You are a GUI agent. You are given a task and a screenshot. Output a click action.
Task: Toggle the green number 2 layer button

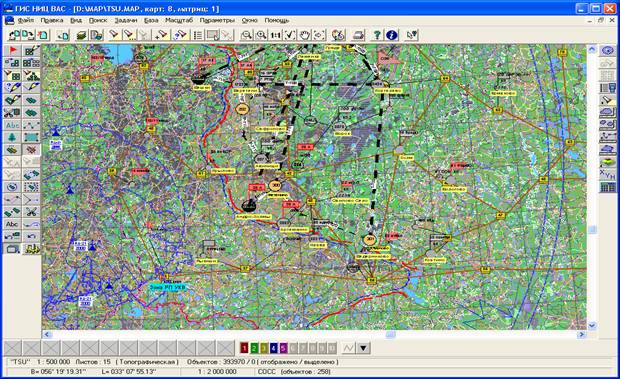pyautogui.click(x=254, y=348)
